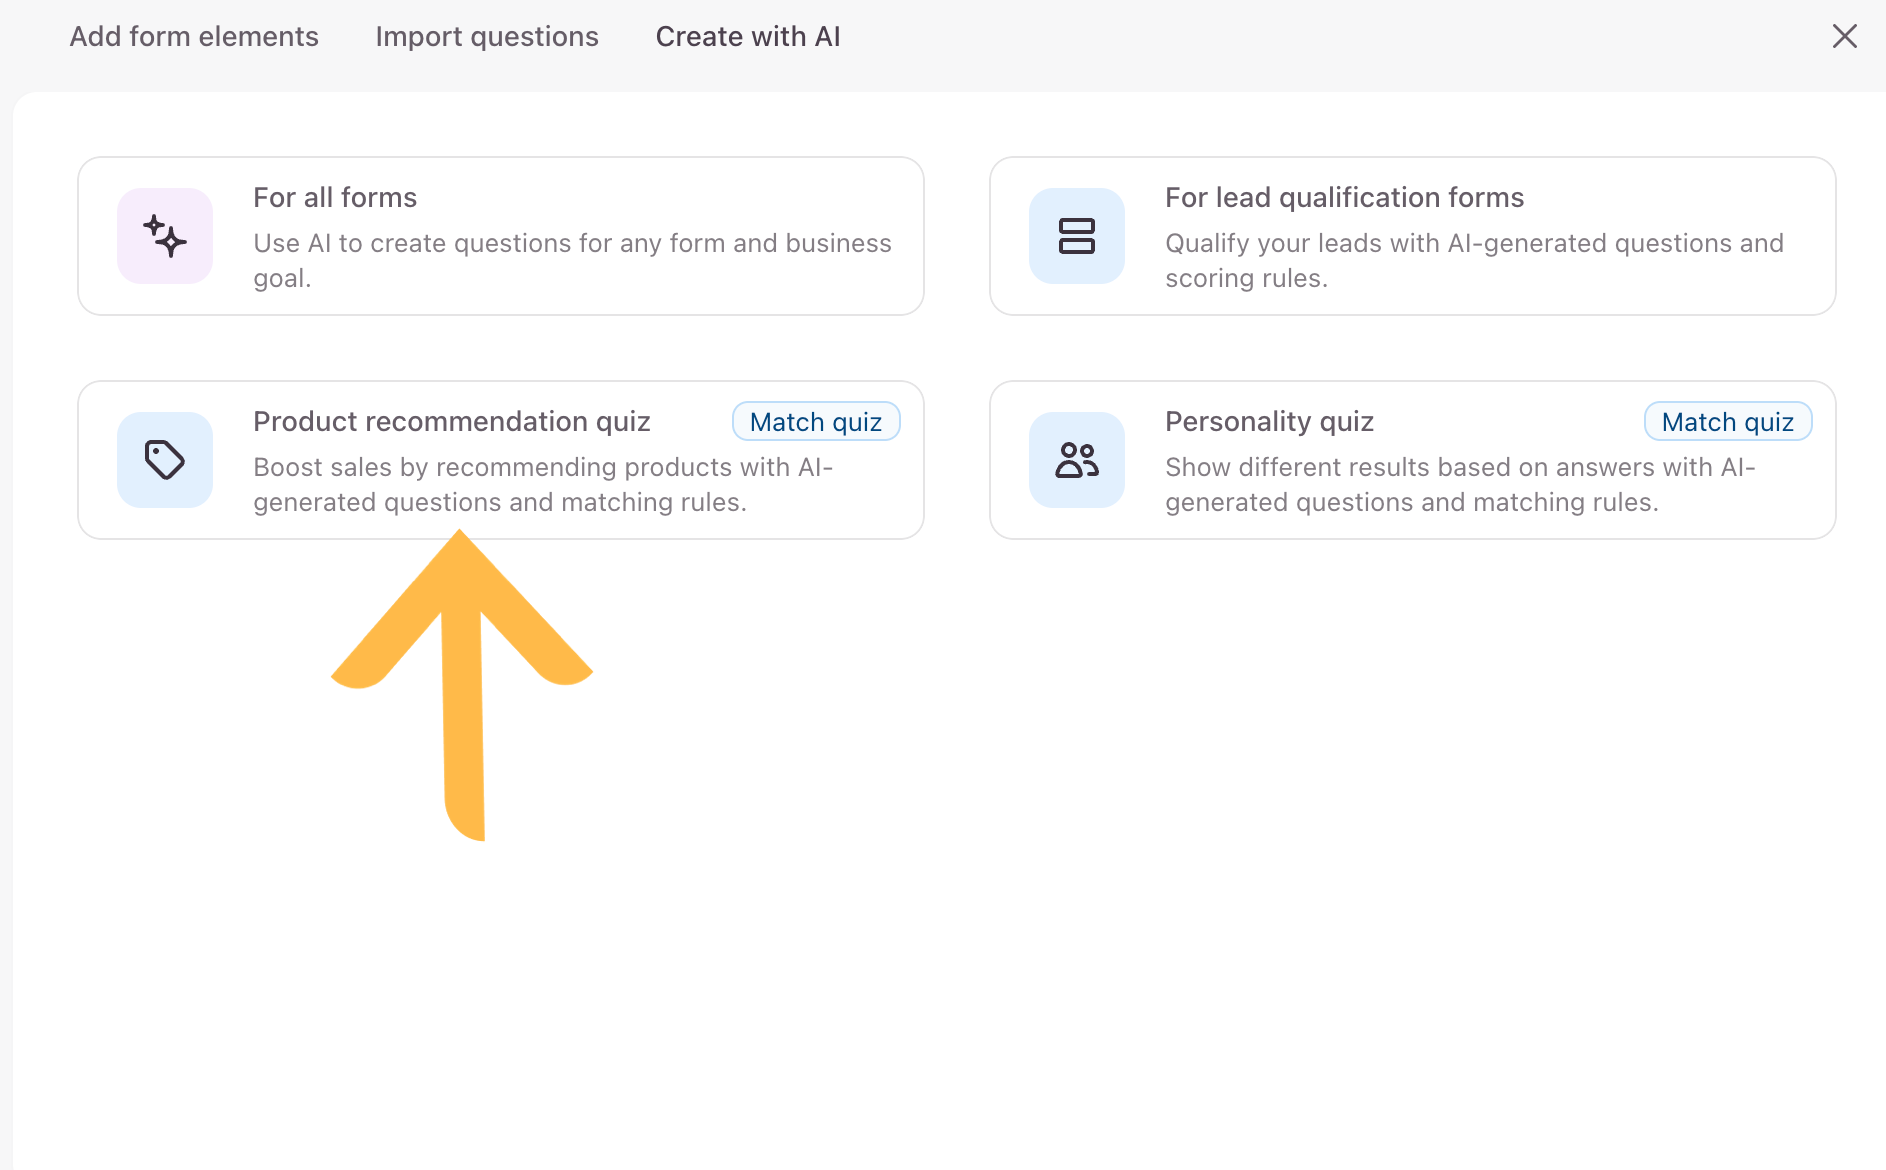Click the price tag product quiz icon
Screen dimensions: 1886x1170
[165, 460]
